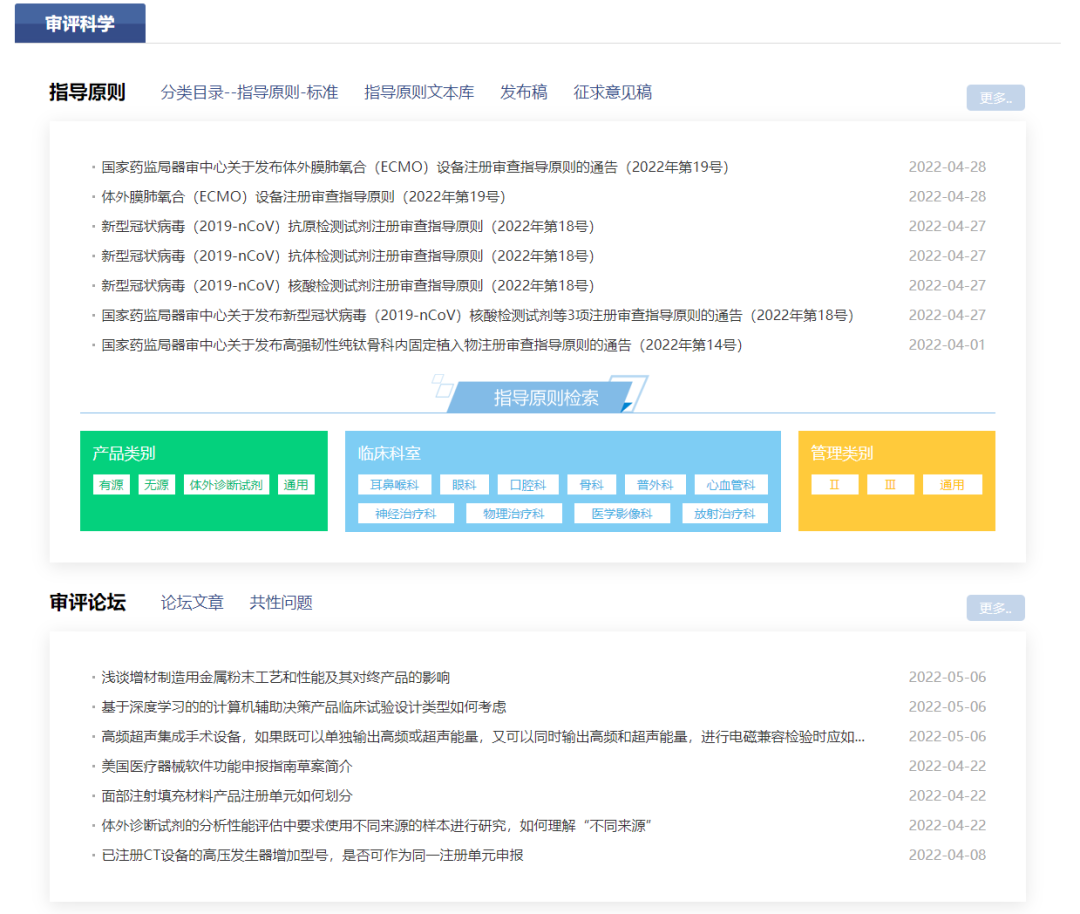The width and height of the screenshot is (1080, 914).
Task: Filter product category by 有源
Action: click(111, 485)
